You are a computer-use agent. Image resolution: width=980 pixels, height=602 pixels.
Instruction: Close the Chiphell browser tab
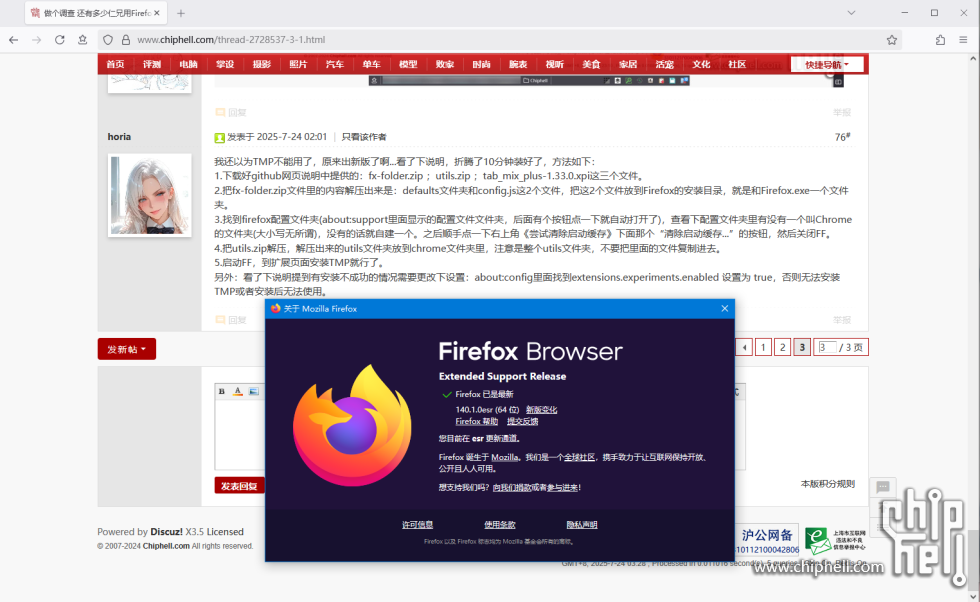tap(157, 13)
